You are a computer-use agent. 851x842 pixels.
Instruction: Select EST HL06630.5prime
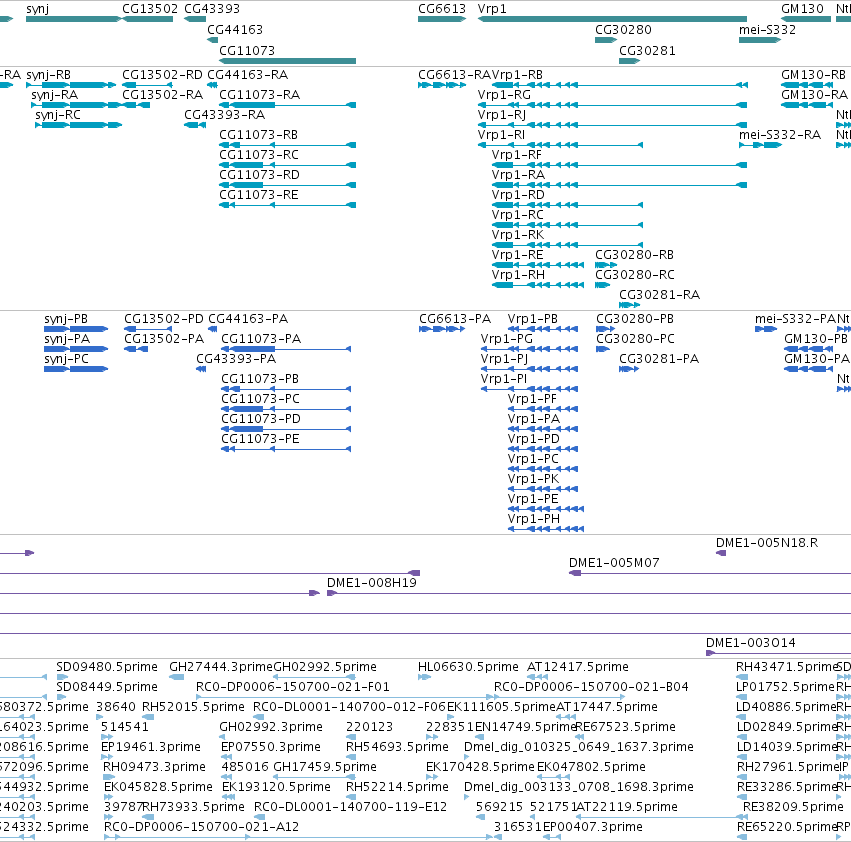[468, 667]
